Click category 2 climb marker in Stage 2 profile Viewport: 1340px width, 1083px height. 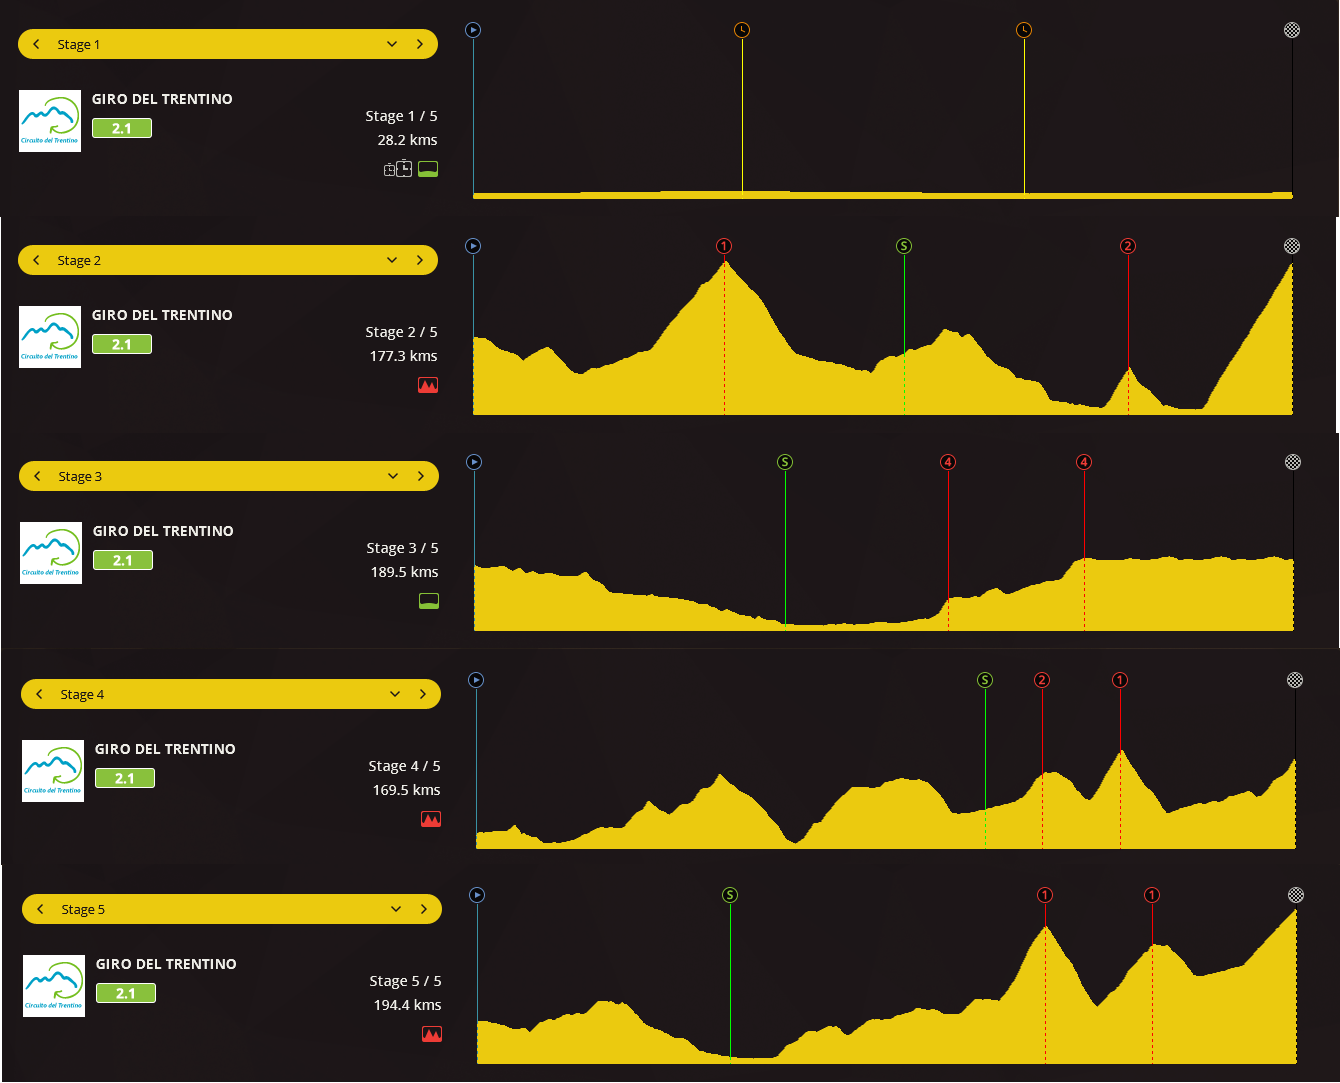pyautogui.click(x=1128, y=246)
